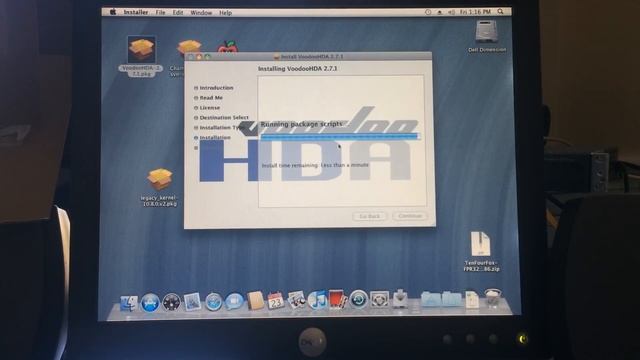The height and width of the screenshot is (360, 640).
Task: Open the Installer application menu
Action: [136, 12]
